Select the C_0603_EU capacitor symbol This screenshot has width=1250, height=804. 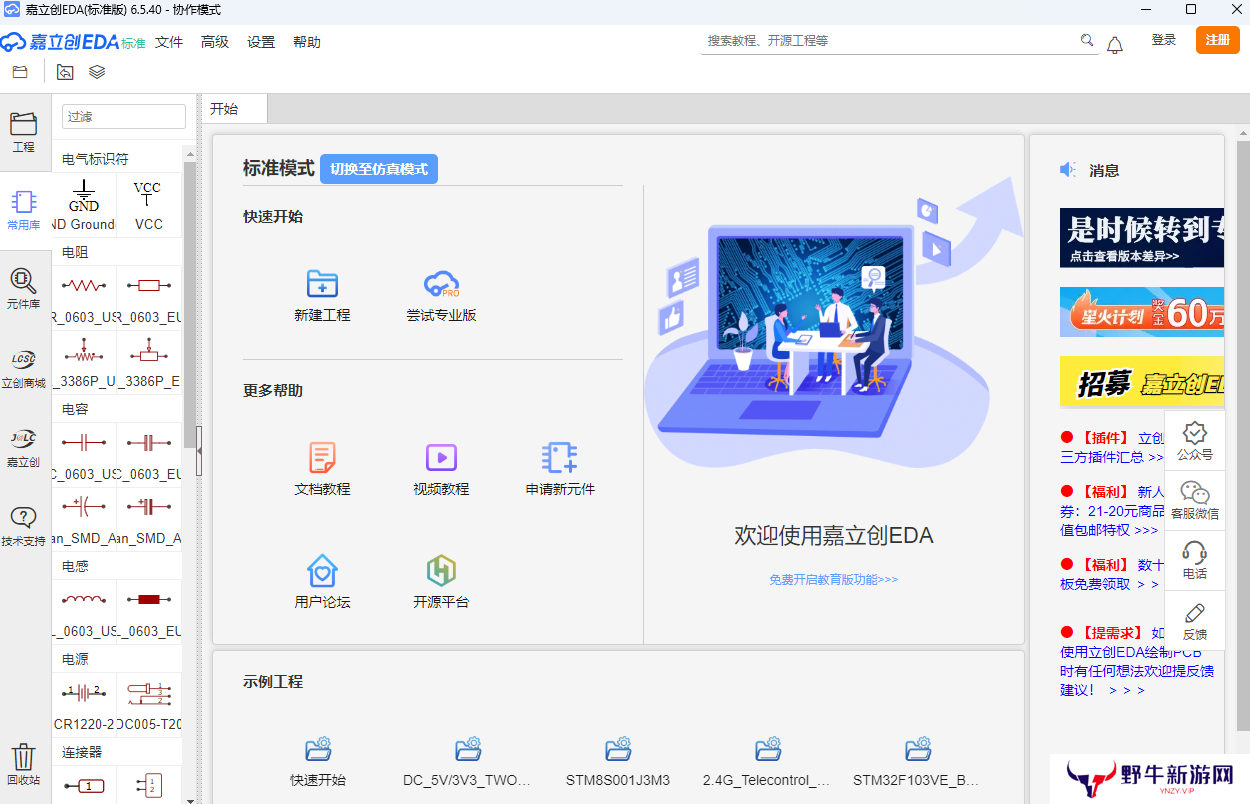tap(148, 453)
